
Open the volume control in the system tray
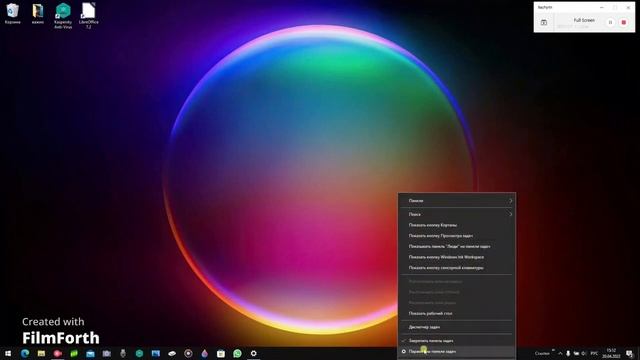click(584, 353)
